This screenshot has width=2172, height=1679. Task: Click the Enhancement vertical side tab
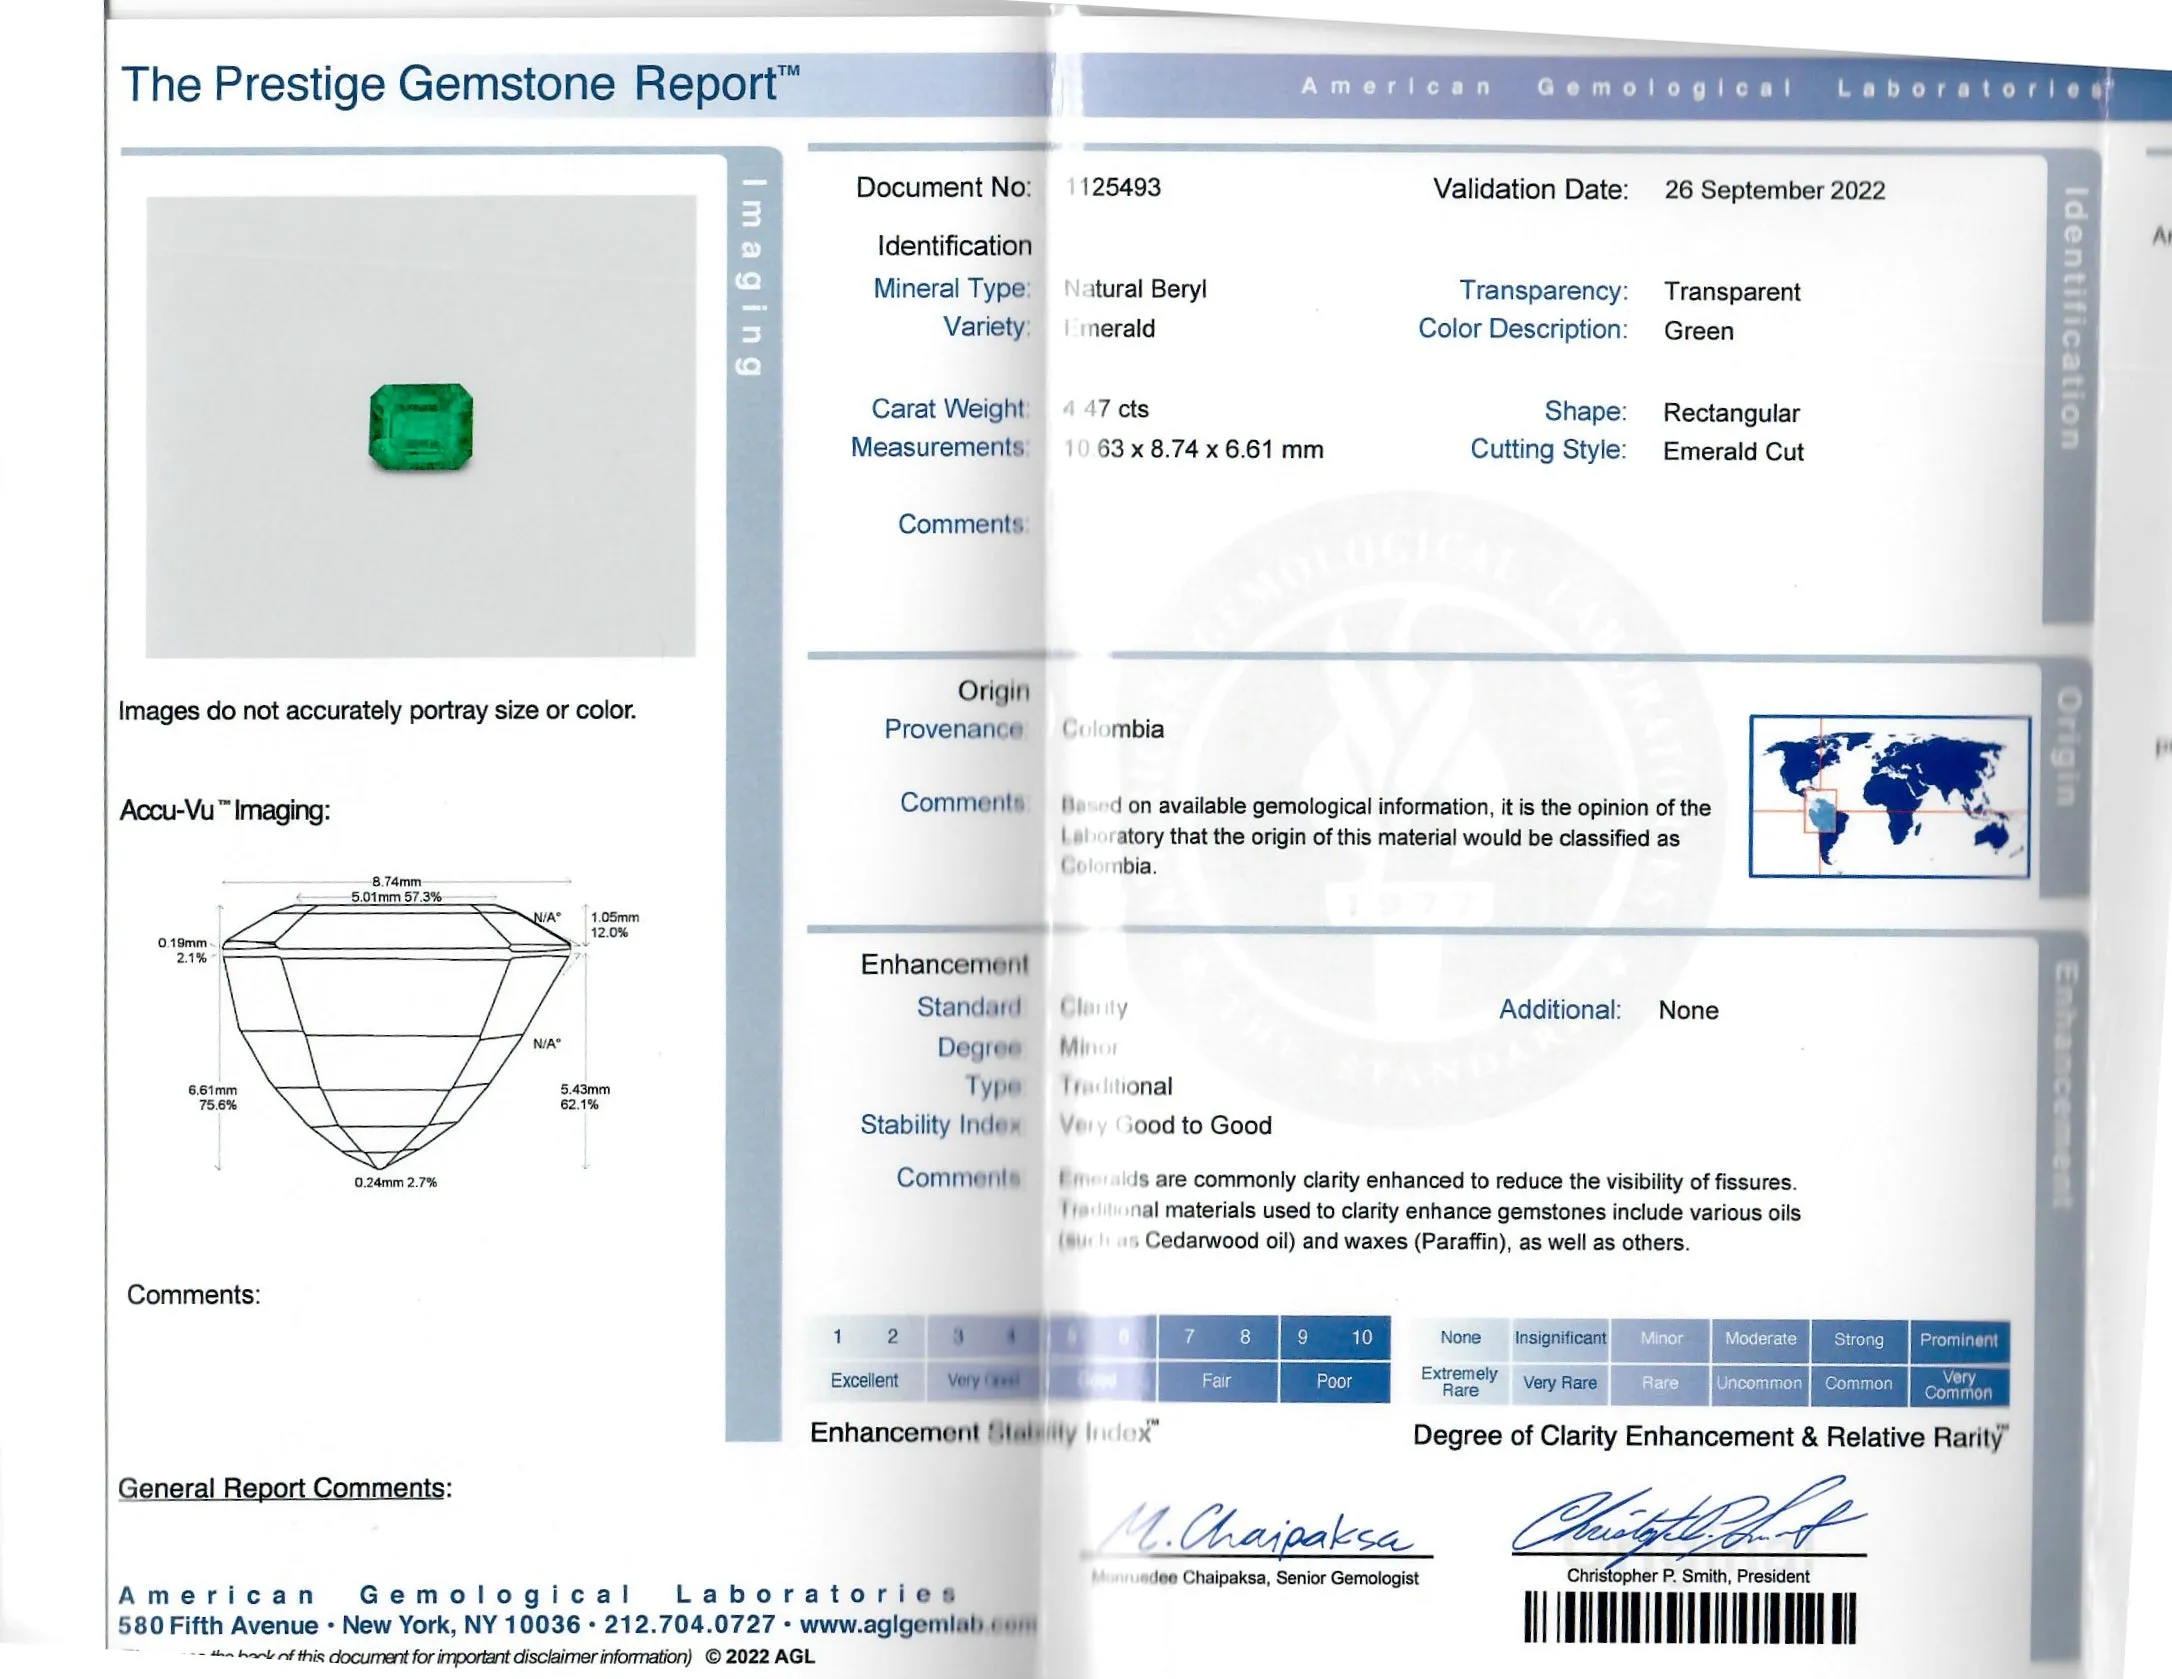pos(2065,1085)
